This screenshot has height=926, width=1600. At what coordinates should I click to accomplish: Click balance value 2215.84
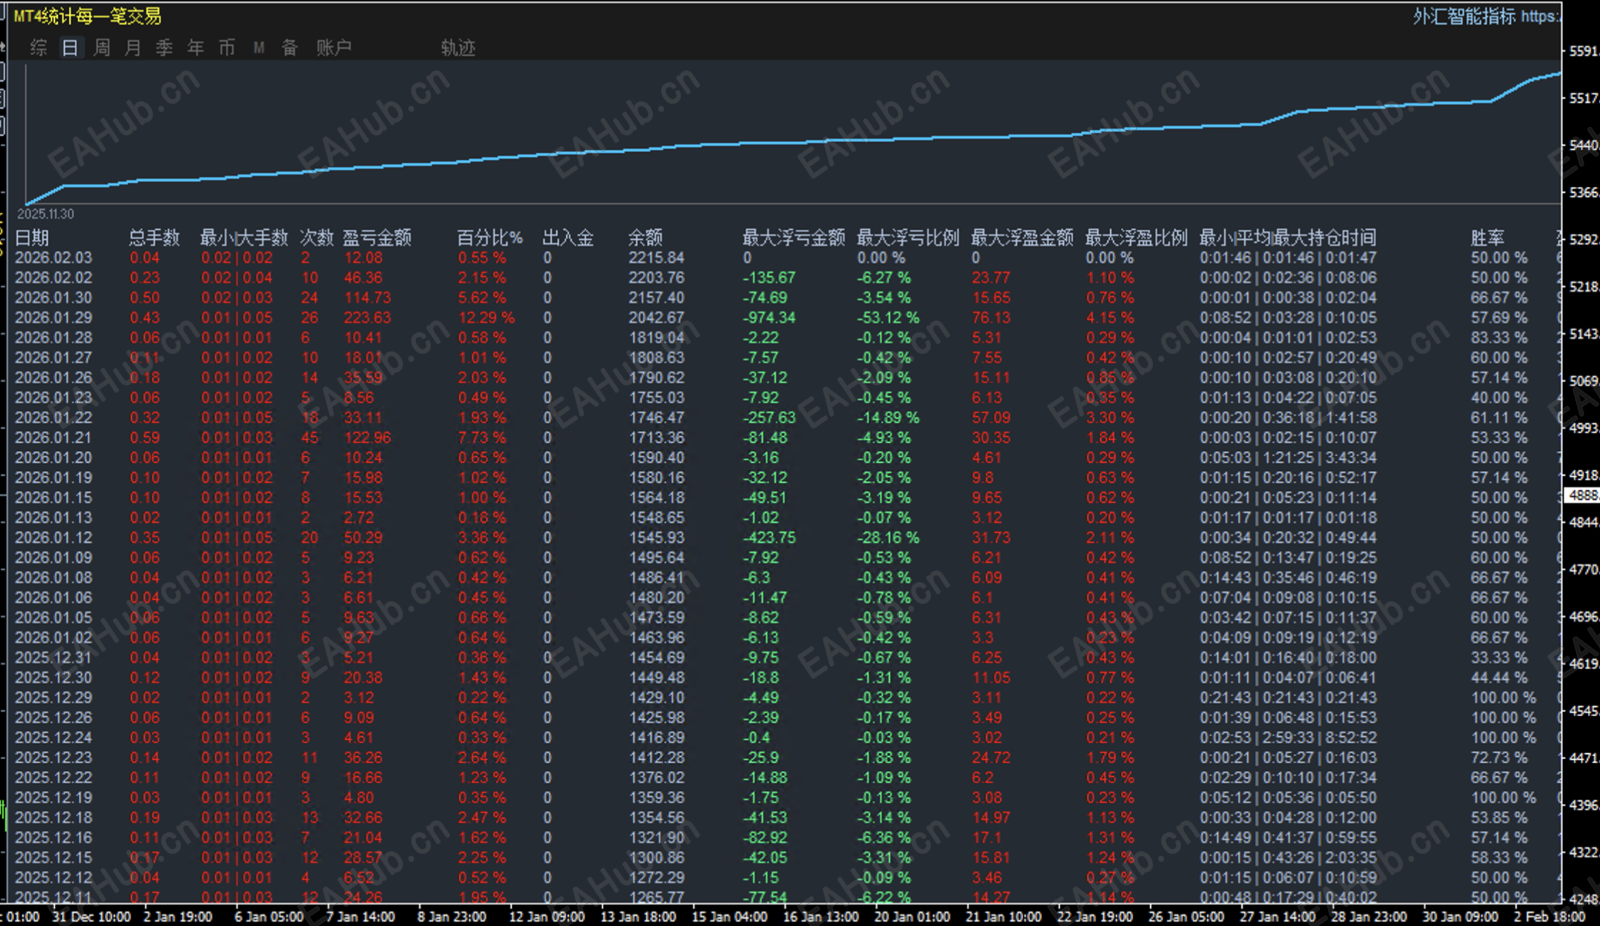pos(656,257)
